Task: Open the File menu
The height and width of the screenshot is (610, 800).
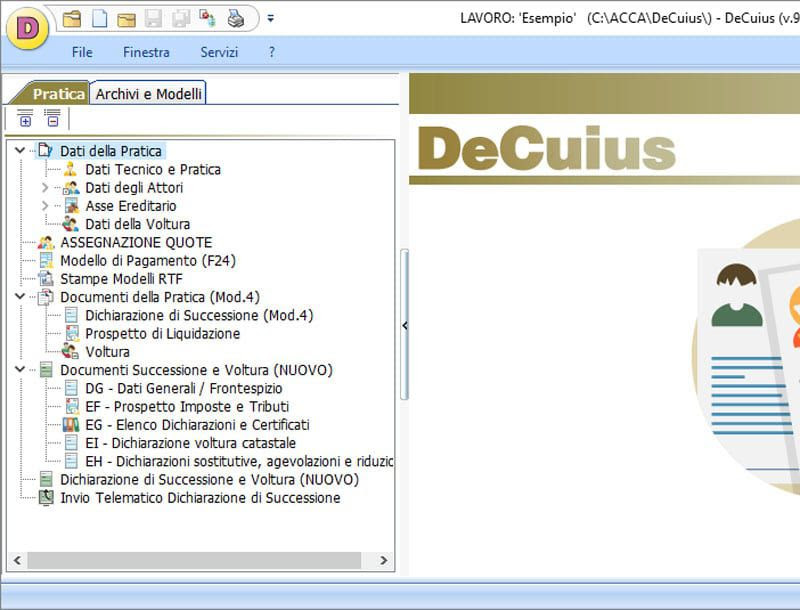Action: [82, 52]
